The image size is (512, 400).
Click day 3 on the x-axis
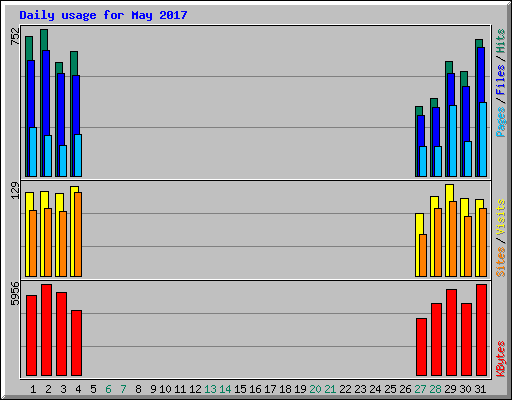pyautogui.click(x=63, y=389)
